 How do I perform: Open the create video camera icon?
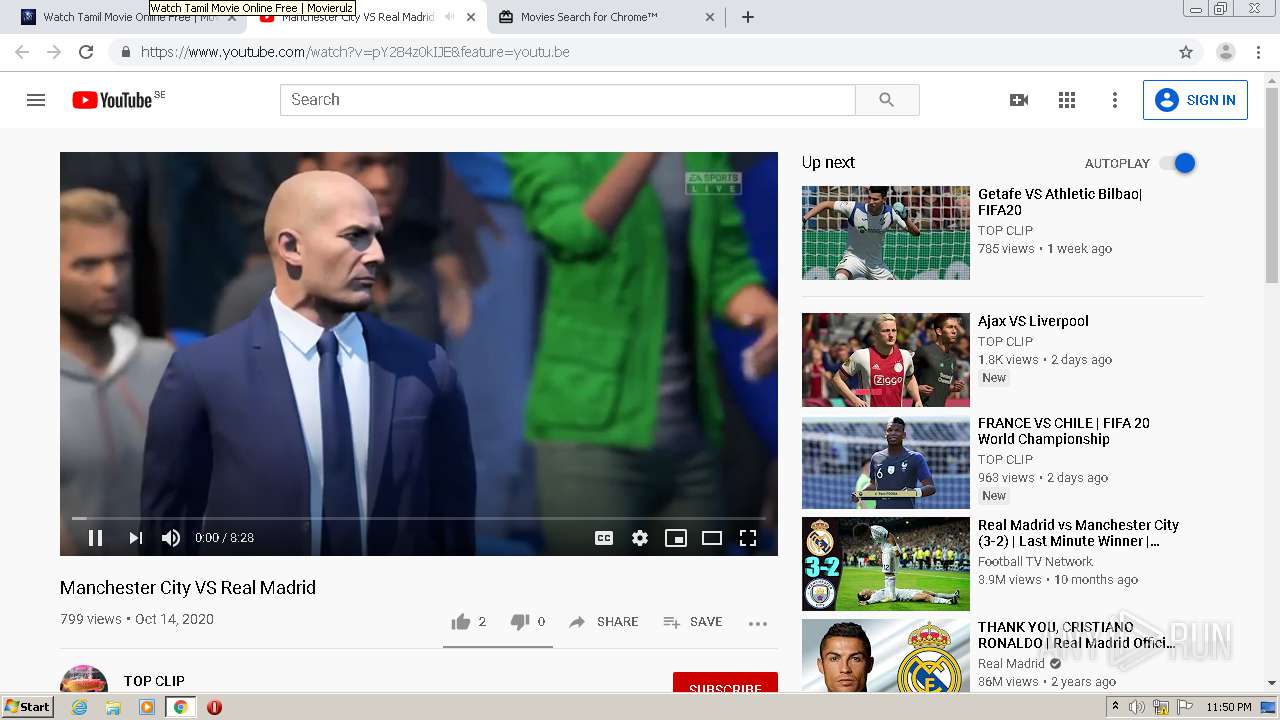tap(1019, 100)
